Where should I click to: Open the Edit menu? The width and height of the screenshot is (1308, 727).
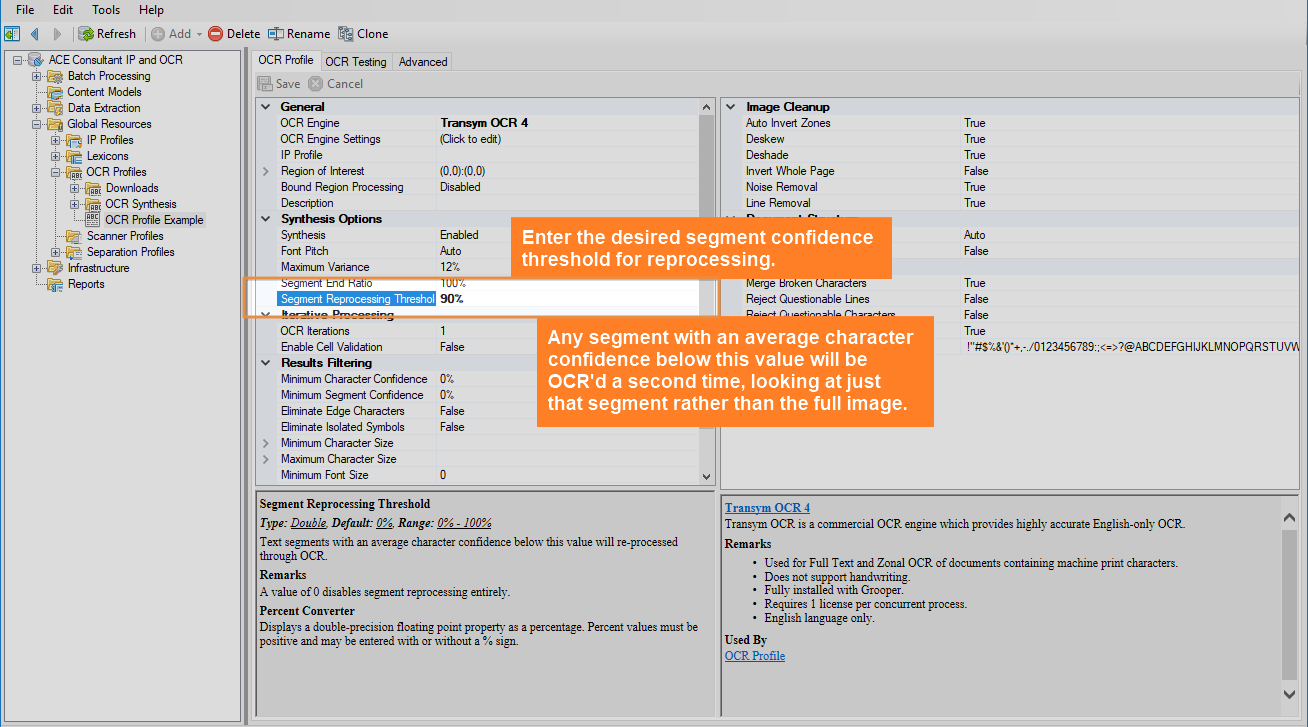[x=63, y=10]
